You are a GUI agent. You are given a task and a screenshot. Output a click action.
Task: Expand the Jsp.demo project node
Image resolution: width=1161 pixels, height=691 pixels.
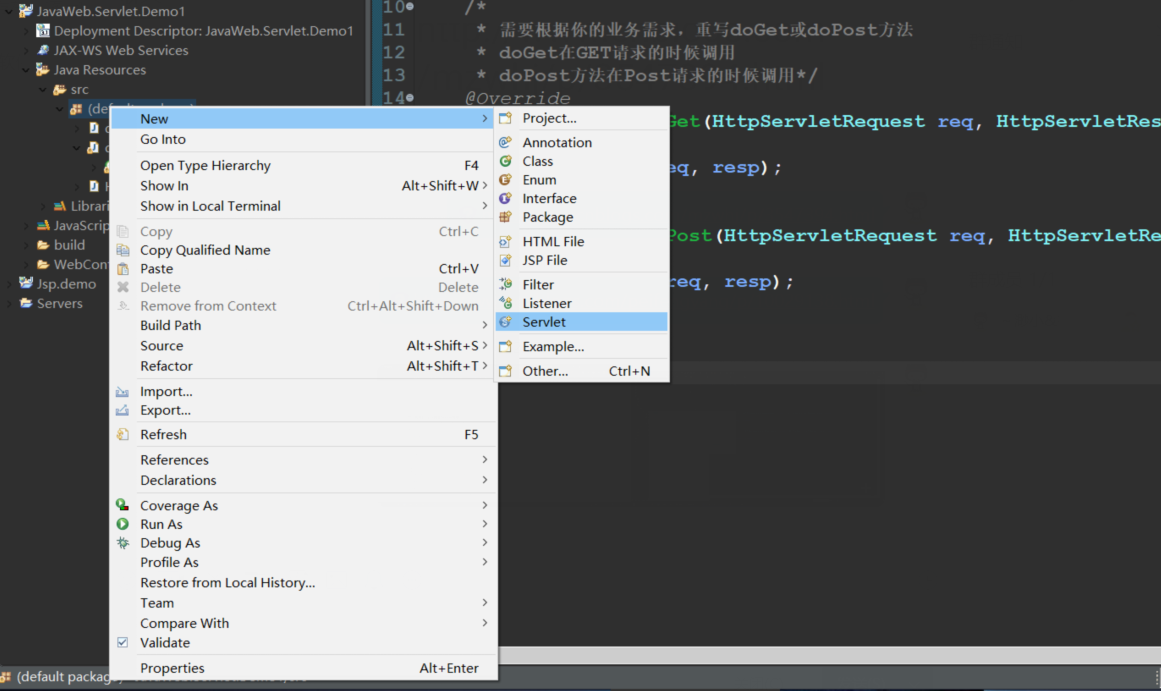tap(9, 284)
